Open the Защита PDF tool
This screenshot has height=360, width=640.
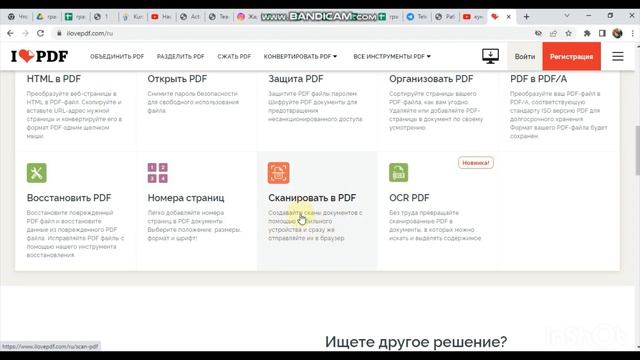click(x=296, y=79)
